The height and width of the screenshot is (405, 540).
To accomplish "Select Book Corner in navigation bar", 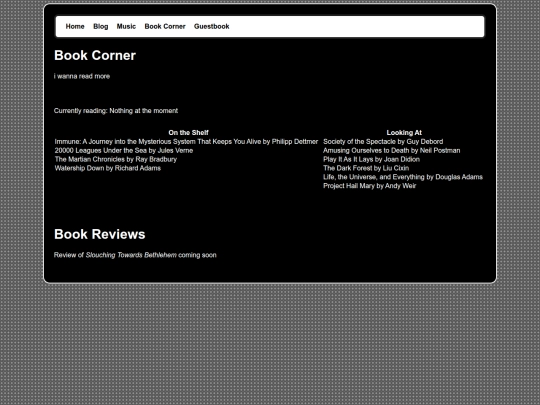I will tap(165, 27).
